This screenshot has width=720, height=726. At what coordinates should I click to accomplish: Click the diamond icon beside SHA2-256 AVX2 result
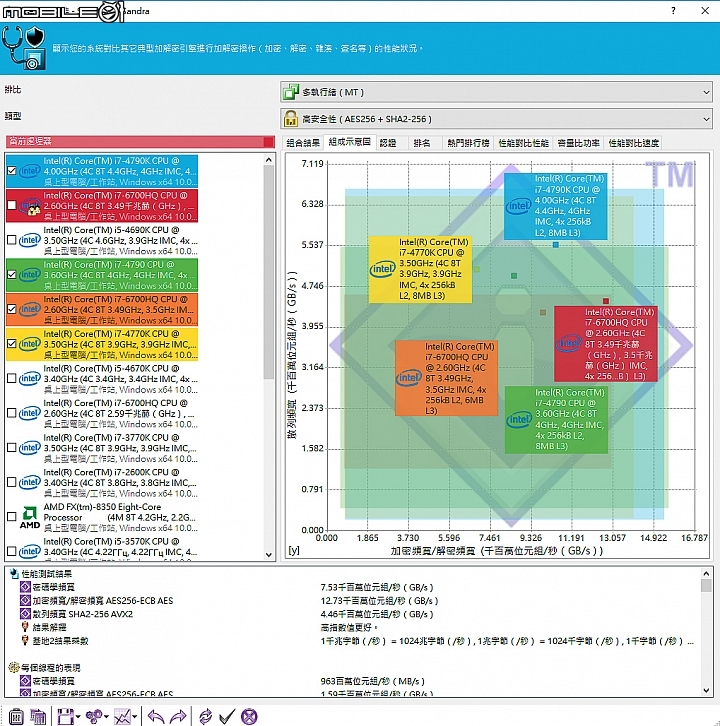coord(25,614)
